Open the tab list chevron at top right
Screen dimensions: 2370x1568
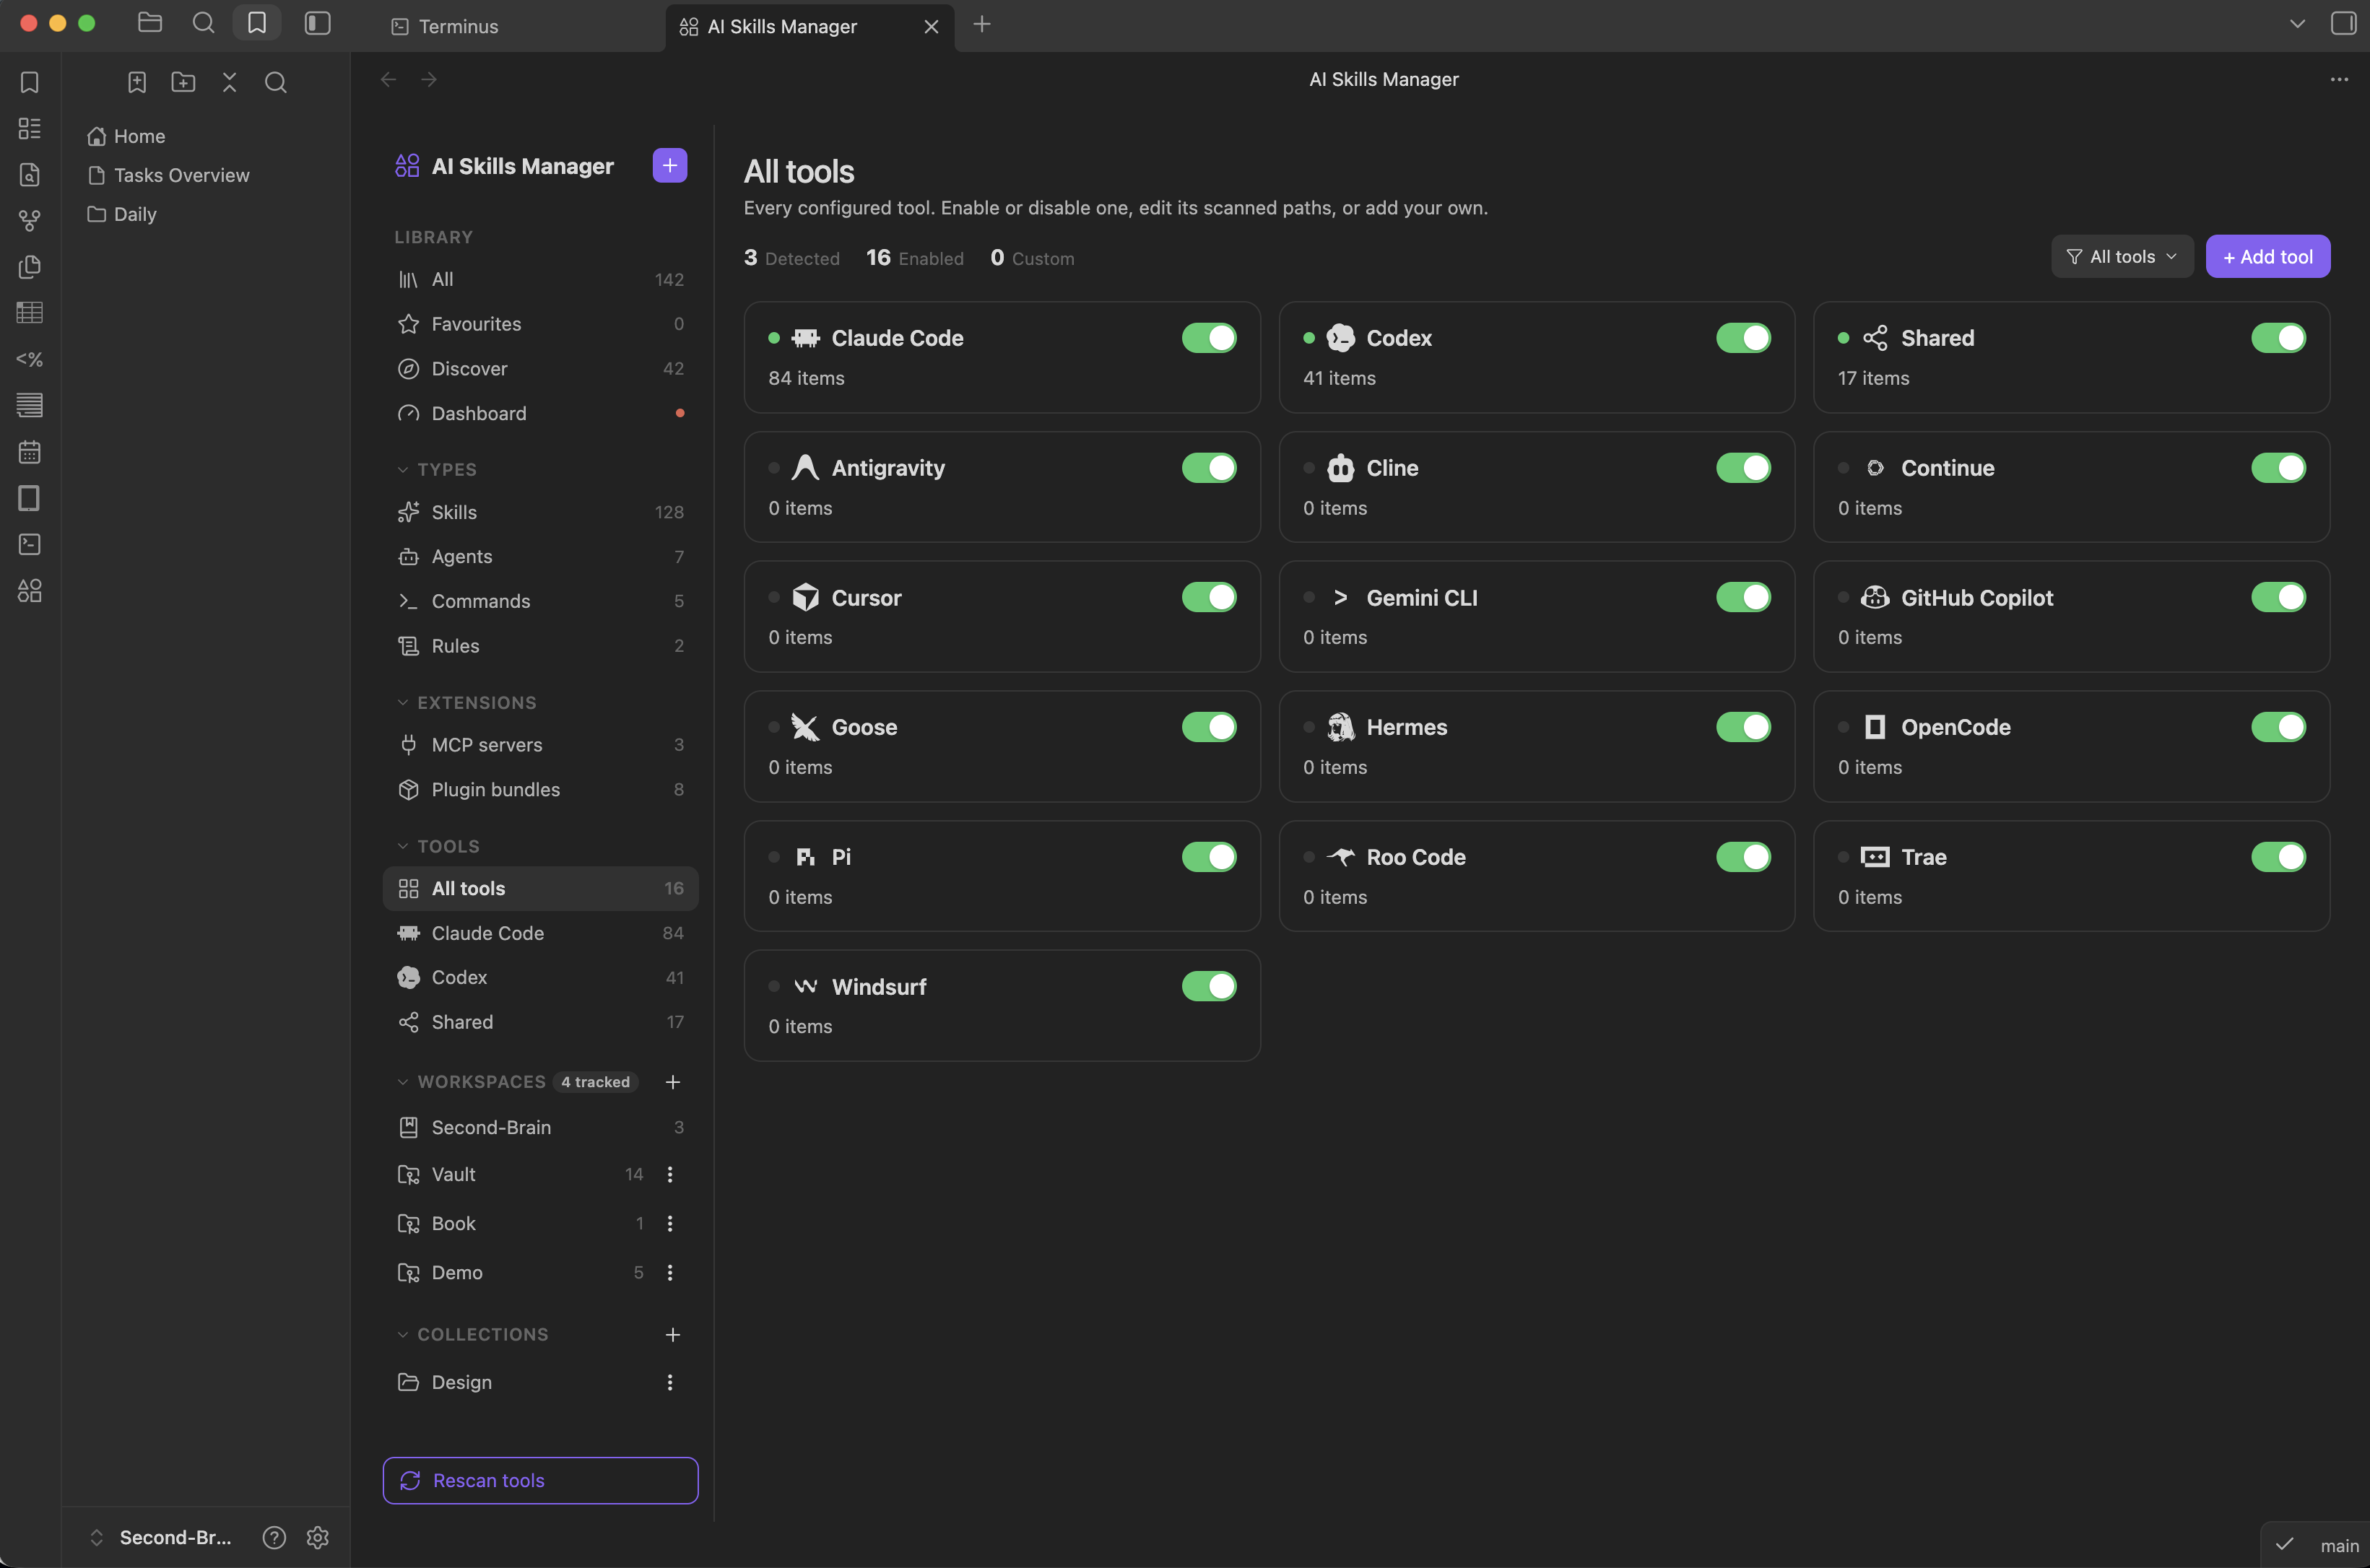2297,23
